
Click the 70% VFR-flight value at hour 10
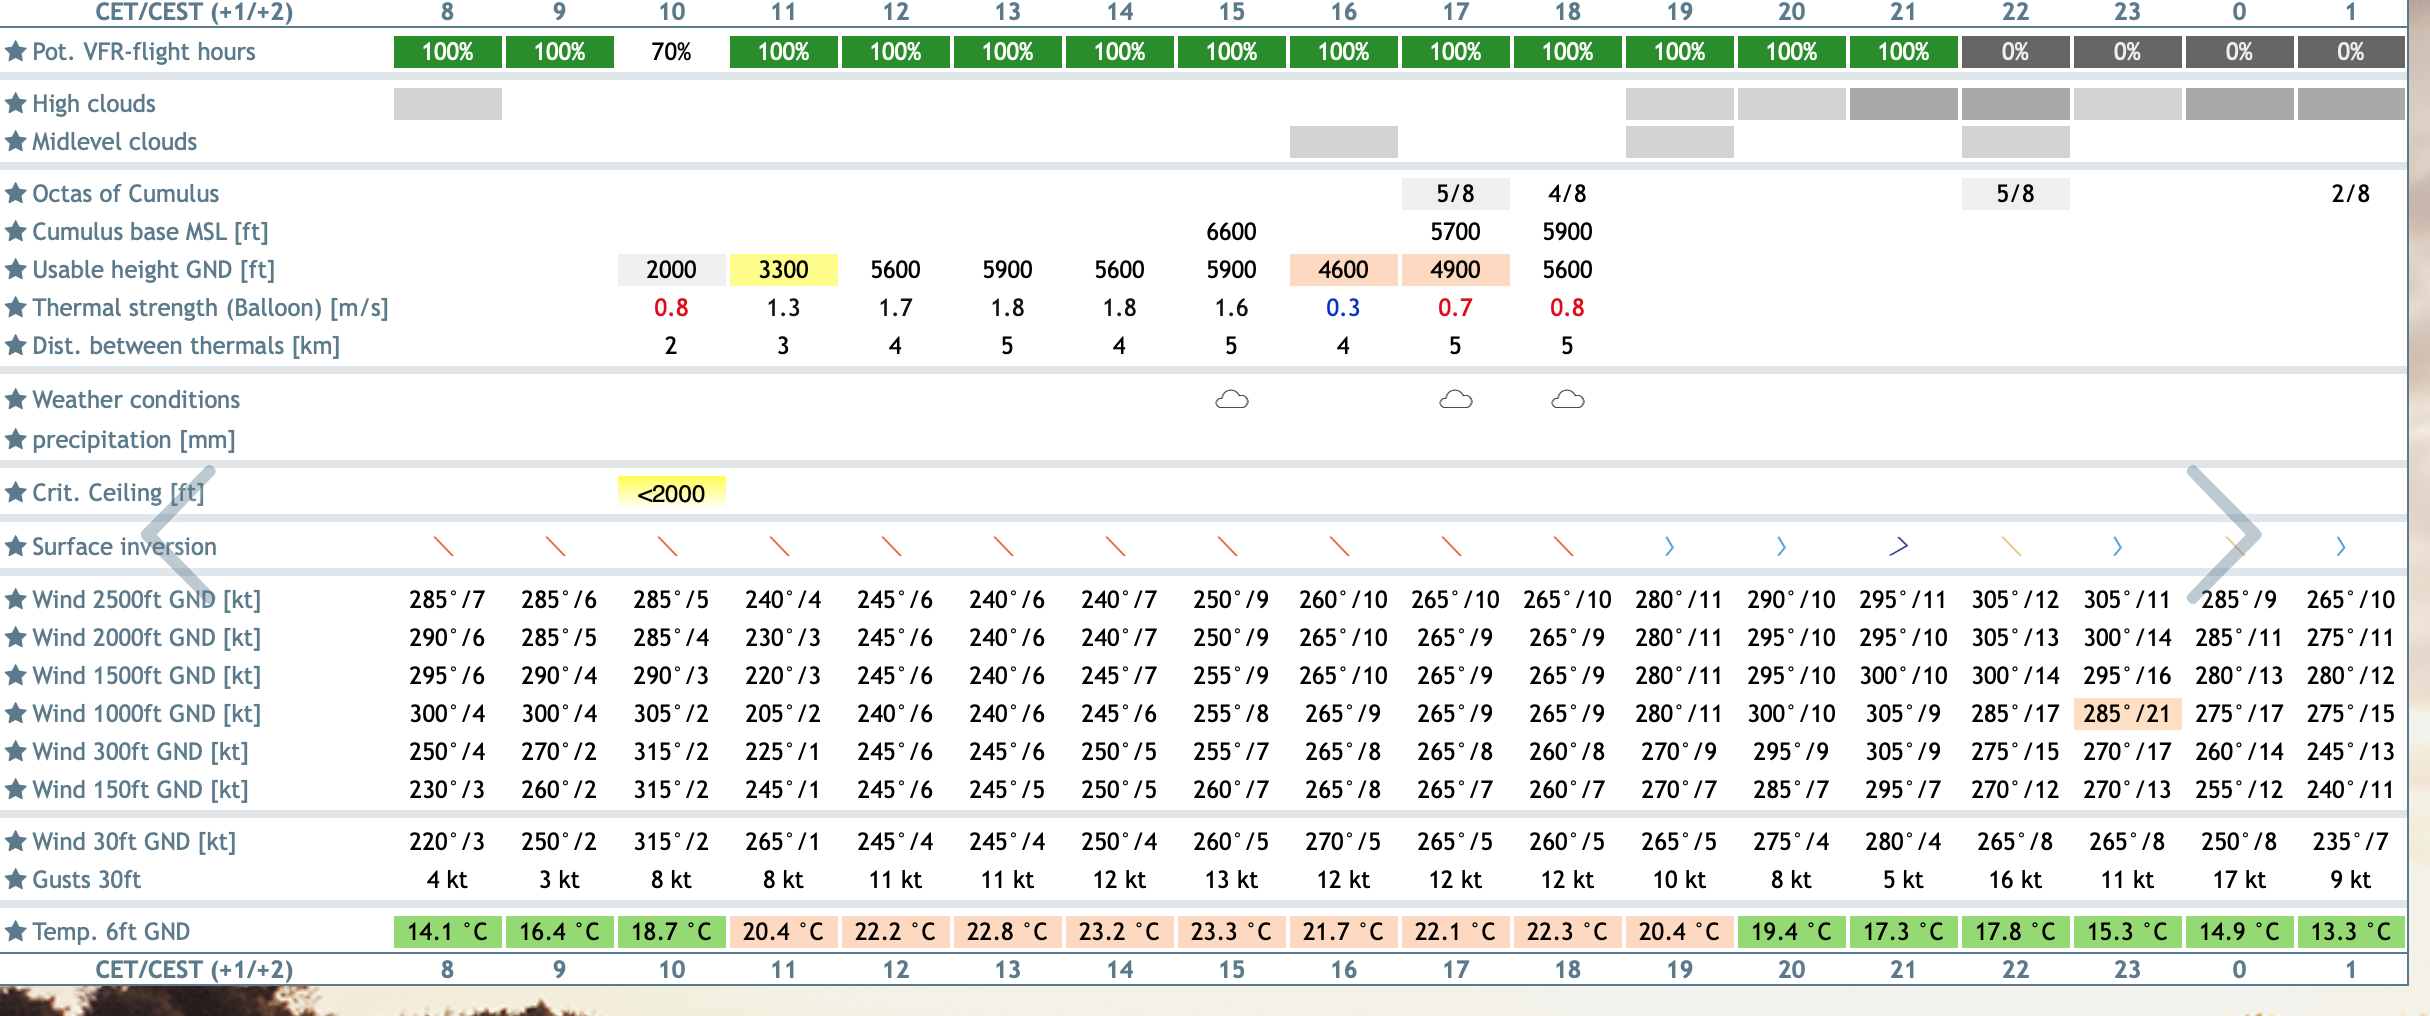coord(671,52)
